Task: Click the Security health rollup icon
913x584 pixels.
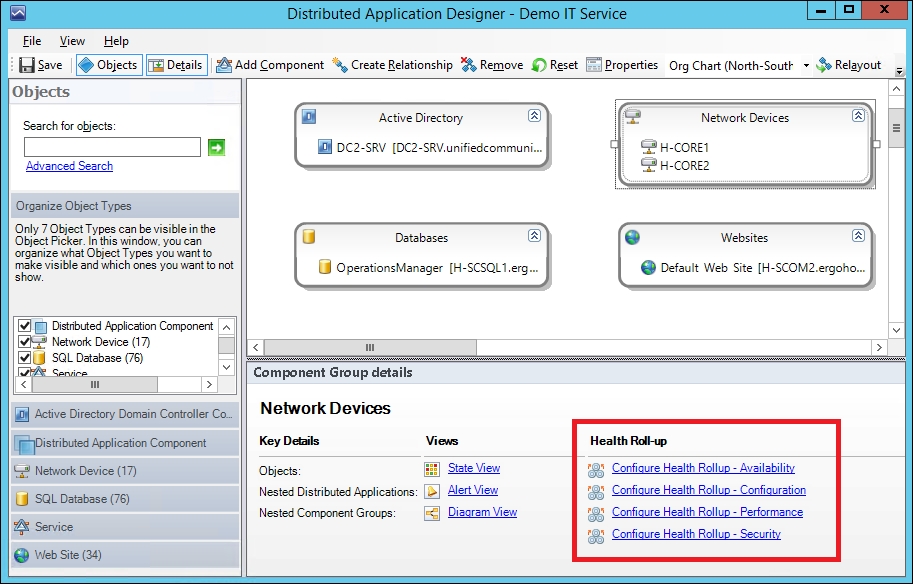Action: point(596,536)
